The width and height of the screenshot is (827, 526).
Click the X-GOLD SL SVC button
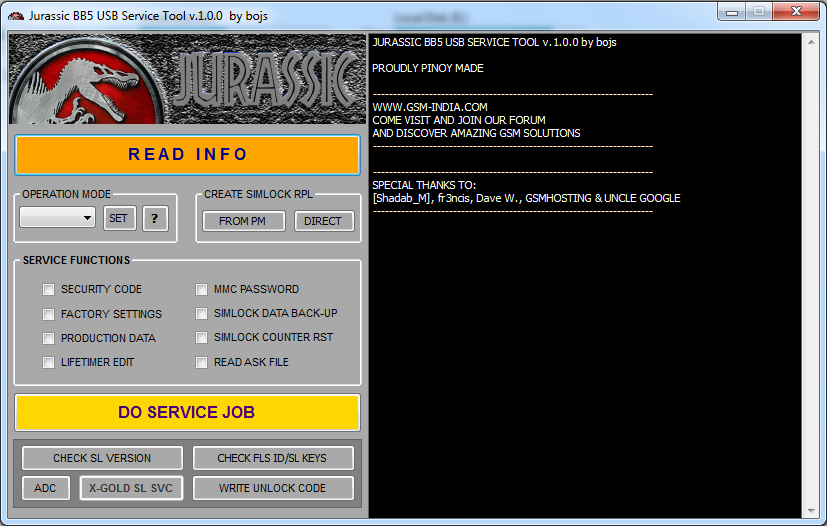tap(131, 488)
